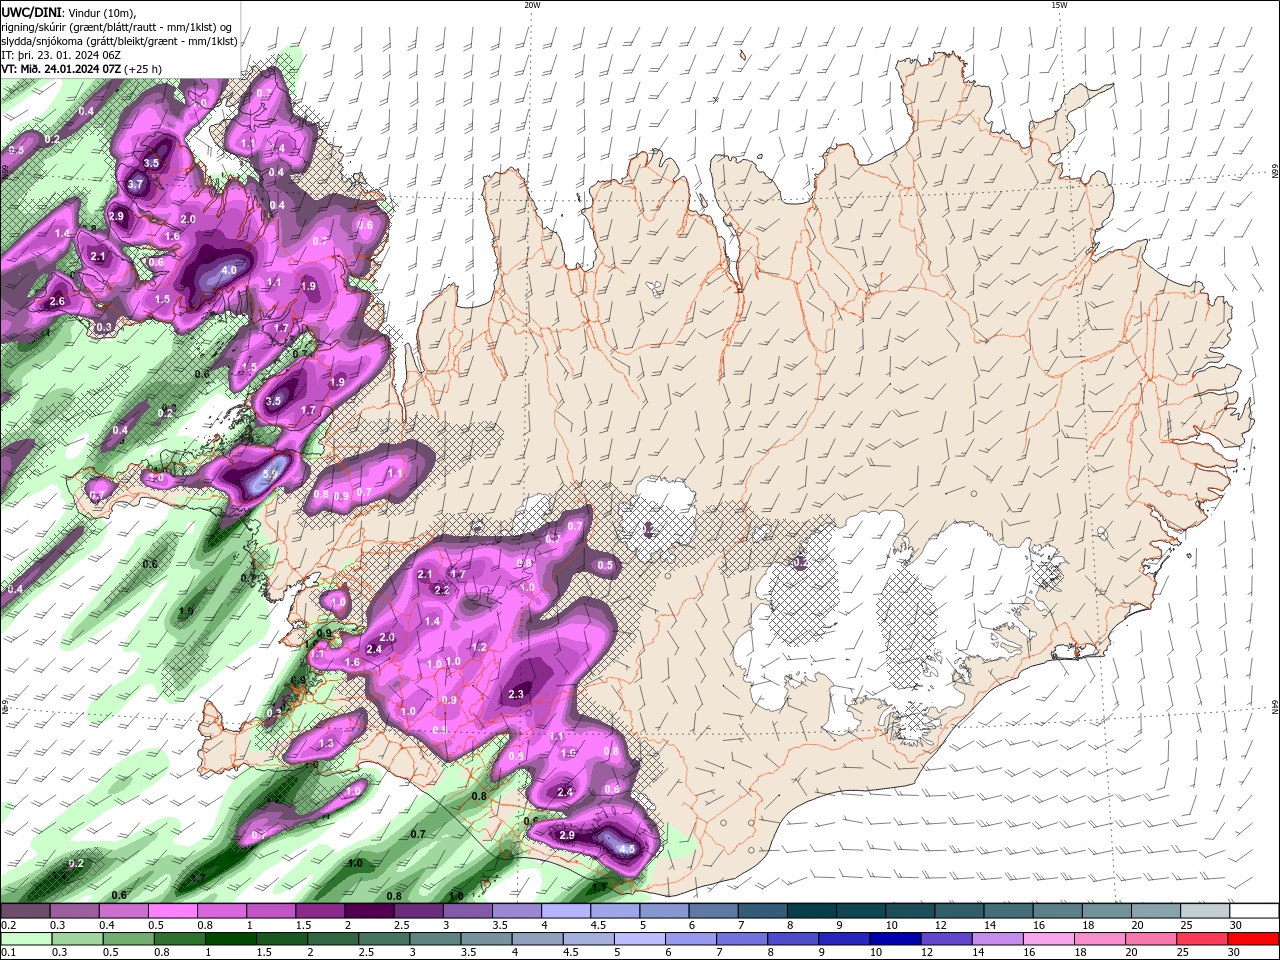Image resolution: width=1280 pixels, height=960 pixels.
Task: Click the 2.3 precipitation value on the map
Action: pyautogui.click(x=517, y=694)
